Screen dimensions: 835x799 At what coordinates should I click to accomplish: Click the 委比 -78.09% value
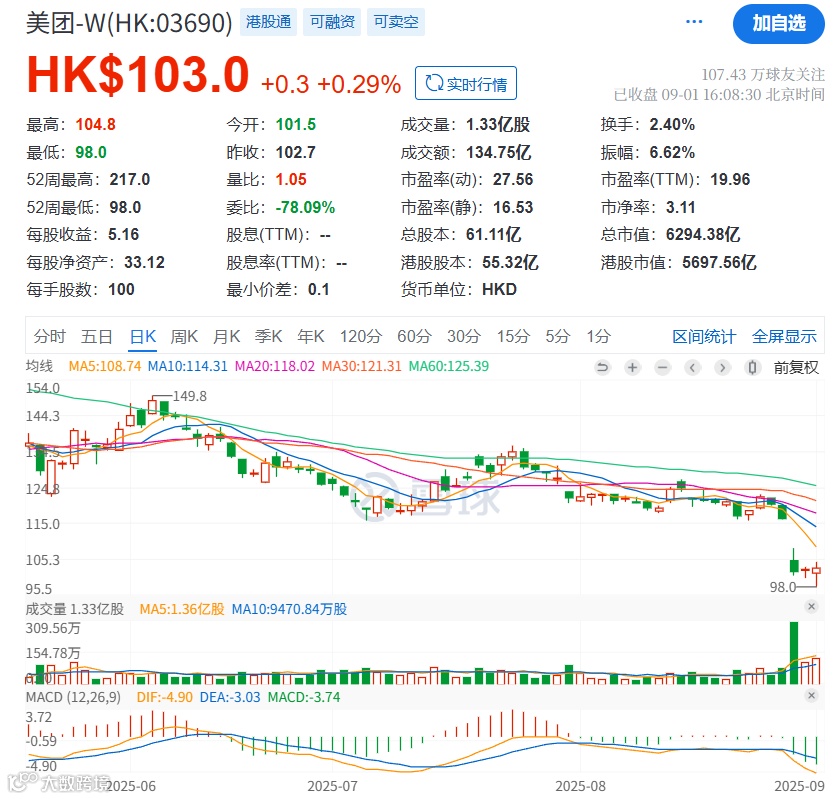pos(305,207)
